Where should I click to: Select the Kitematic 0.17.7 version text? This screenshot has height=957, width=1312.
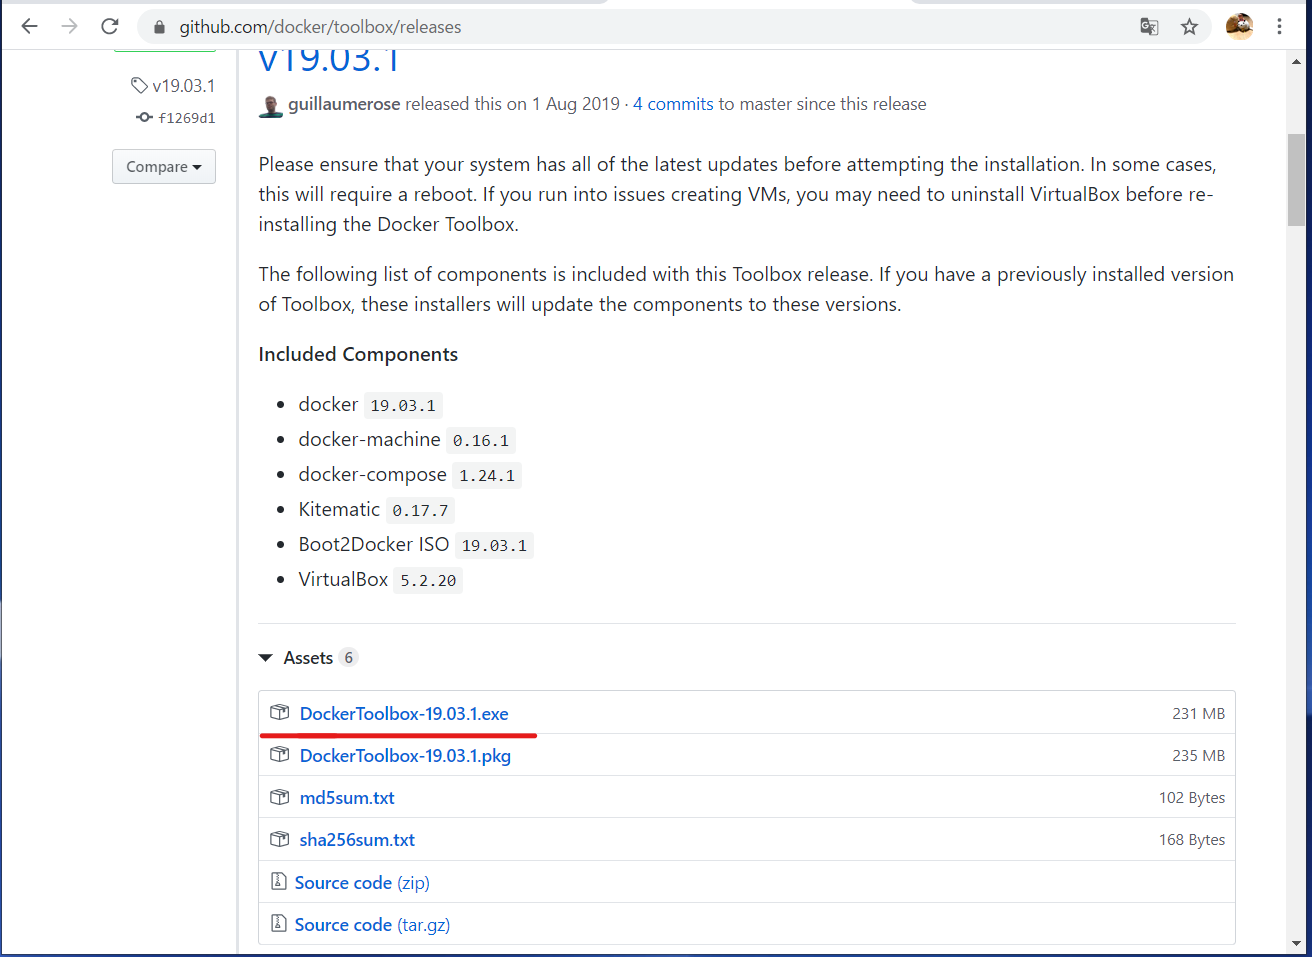(x=420, y=510)
